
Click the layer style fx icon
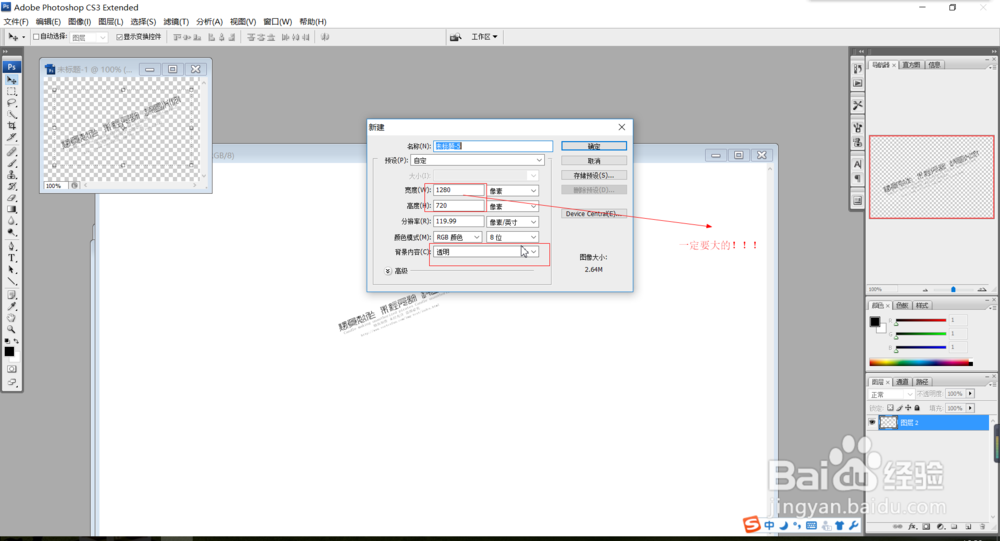tap(913, 526)
